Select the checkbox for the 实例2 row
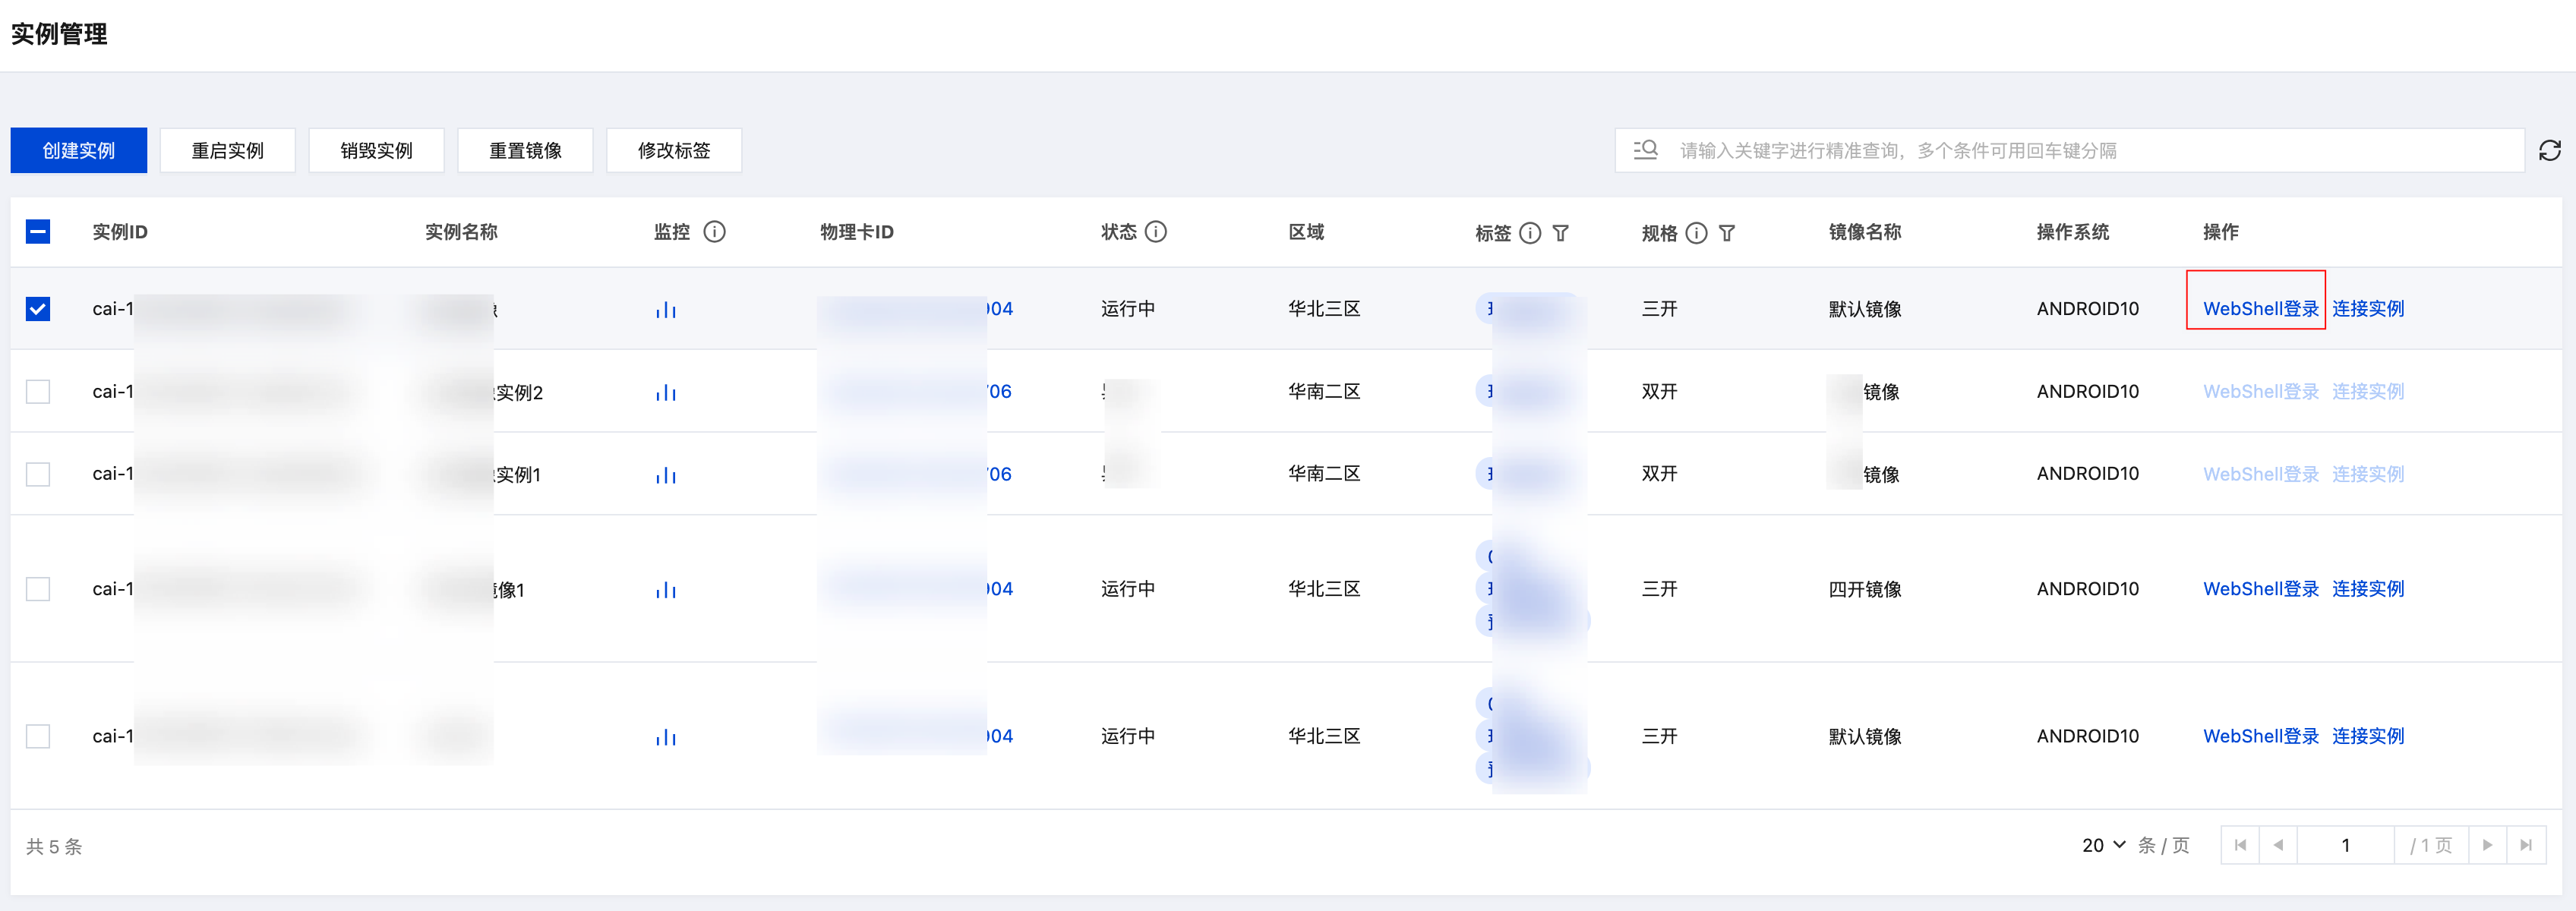 point(38,391)
